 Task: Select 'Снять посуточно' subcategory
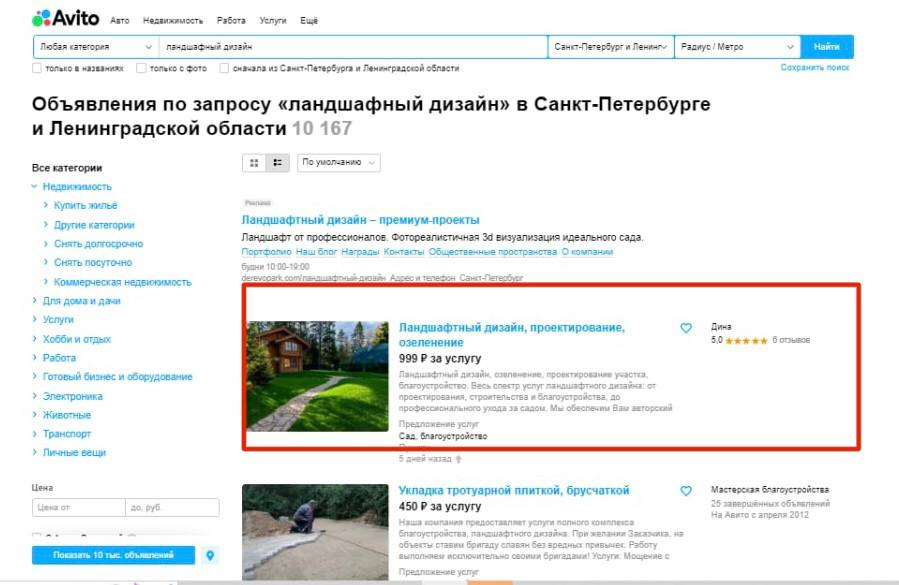click(93, 263)
